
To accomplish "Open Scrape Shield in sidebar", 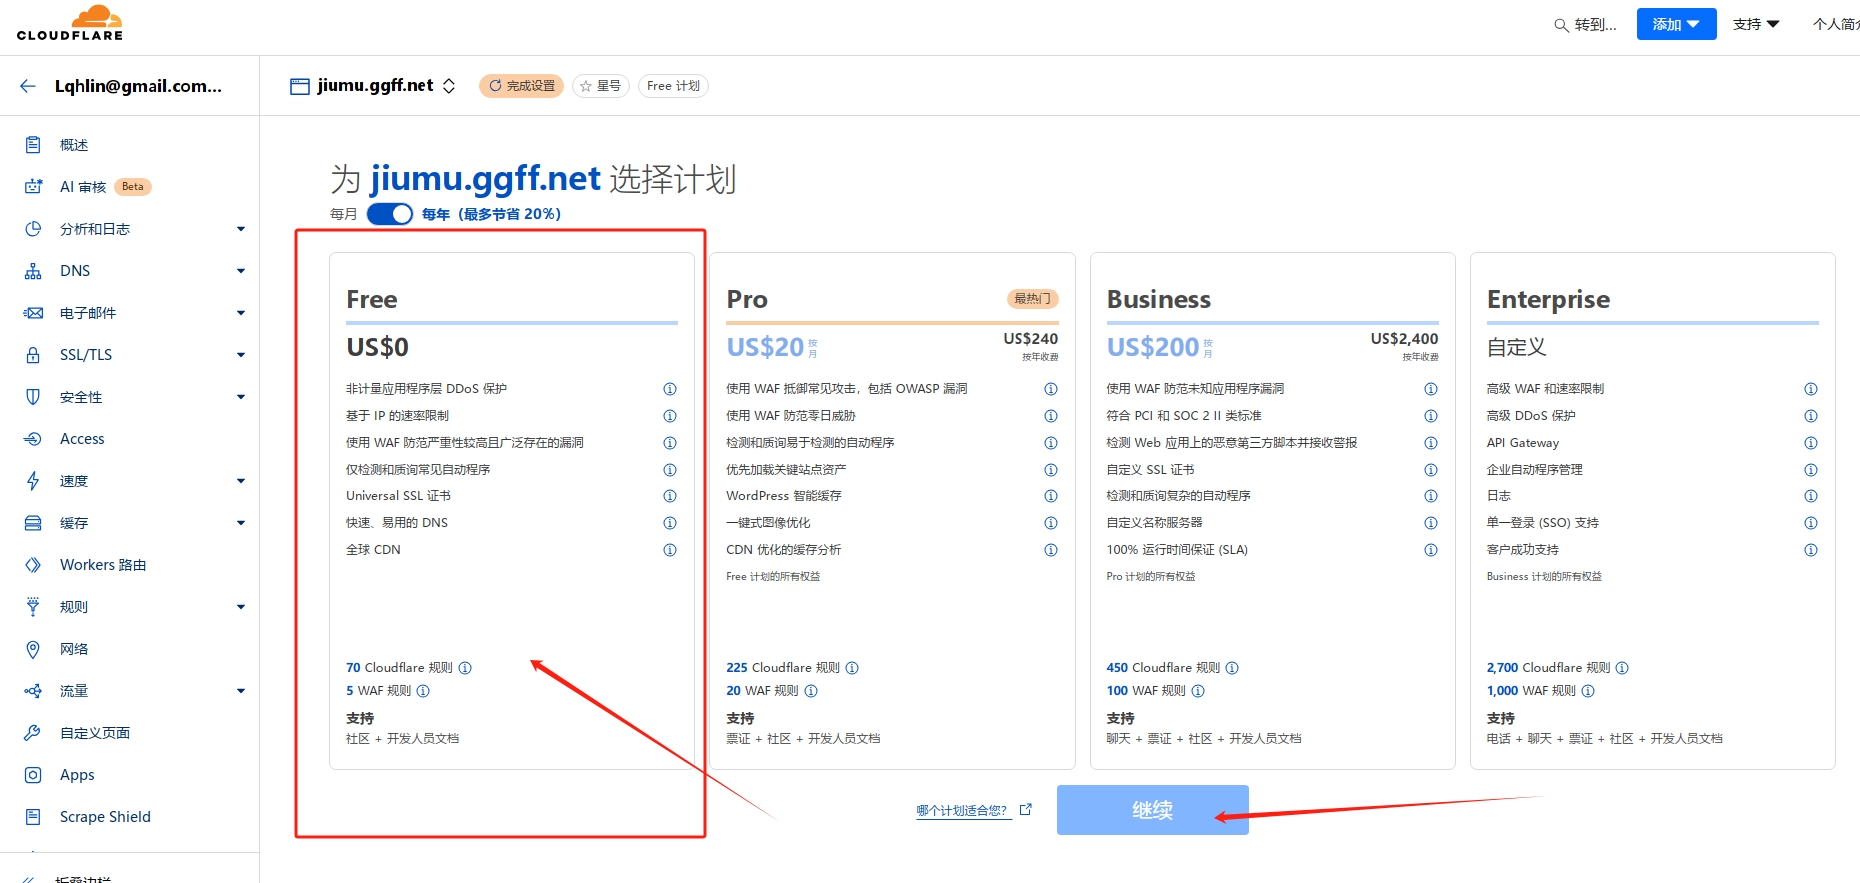I will coord(105,817).
